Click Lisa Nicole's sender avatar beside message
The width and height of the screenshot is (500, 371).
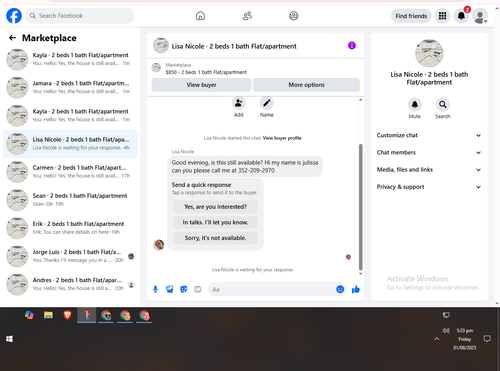click(159, 245)
